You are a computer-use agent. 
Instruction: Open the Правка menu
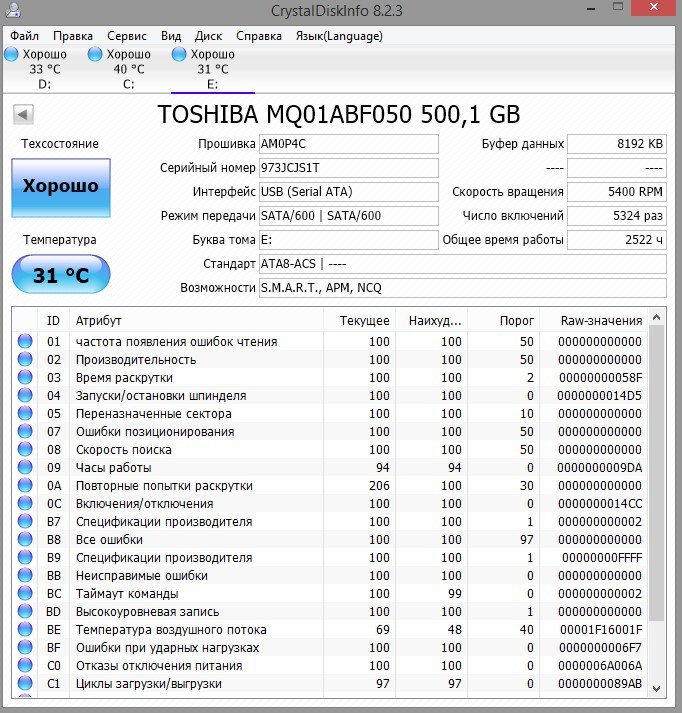point(73,36)
